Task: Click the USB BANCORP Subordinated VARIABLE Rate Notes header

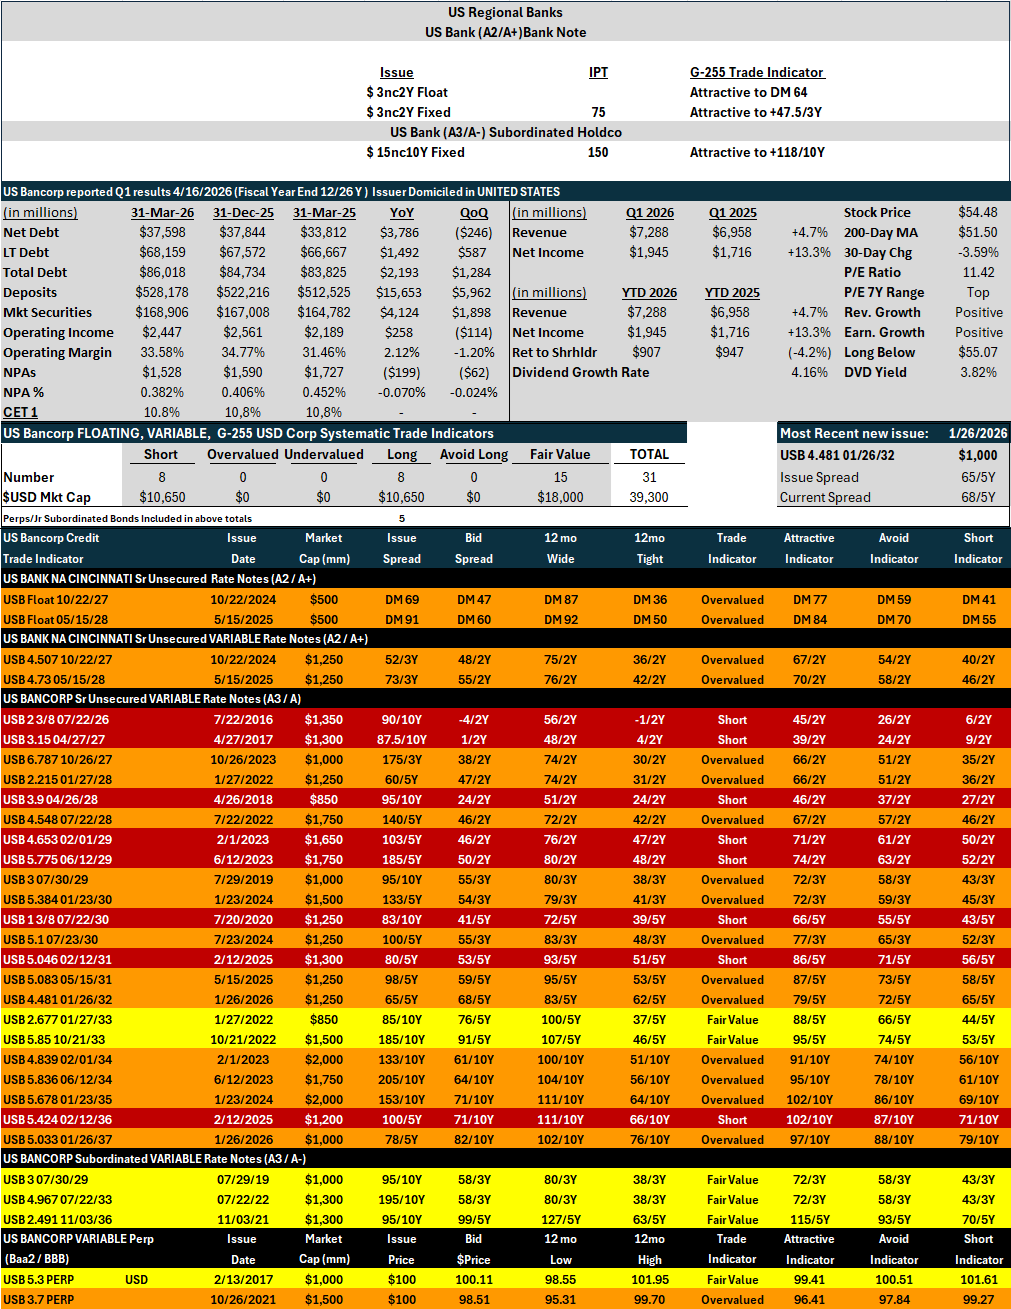Action: pos(154,1159)
